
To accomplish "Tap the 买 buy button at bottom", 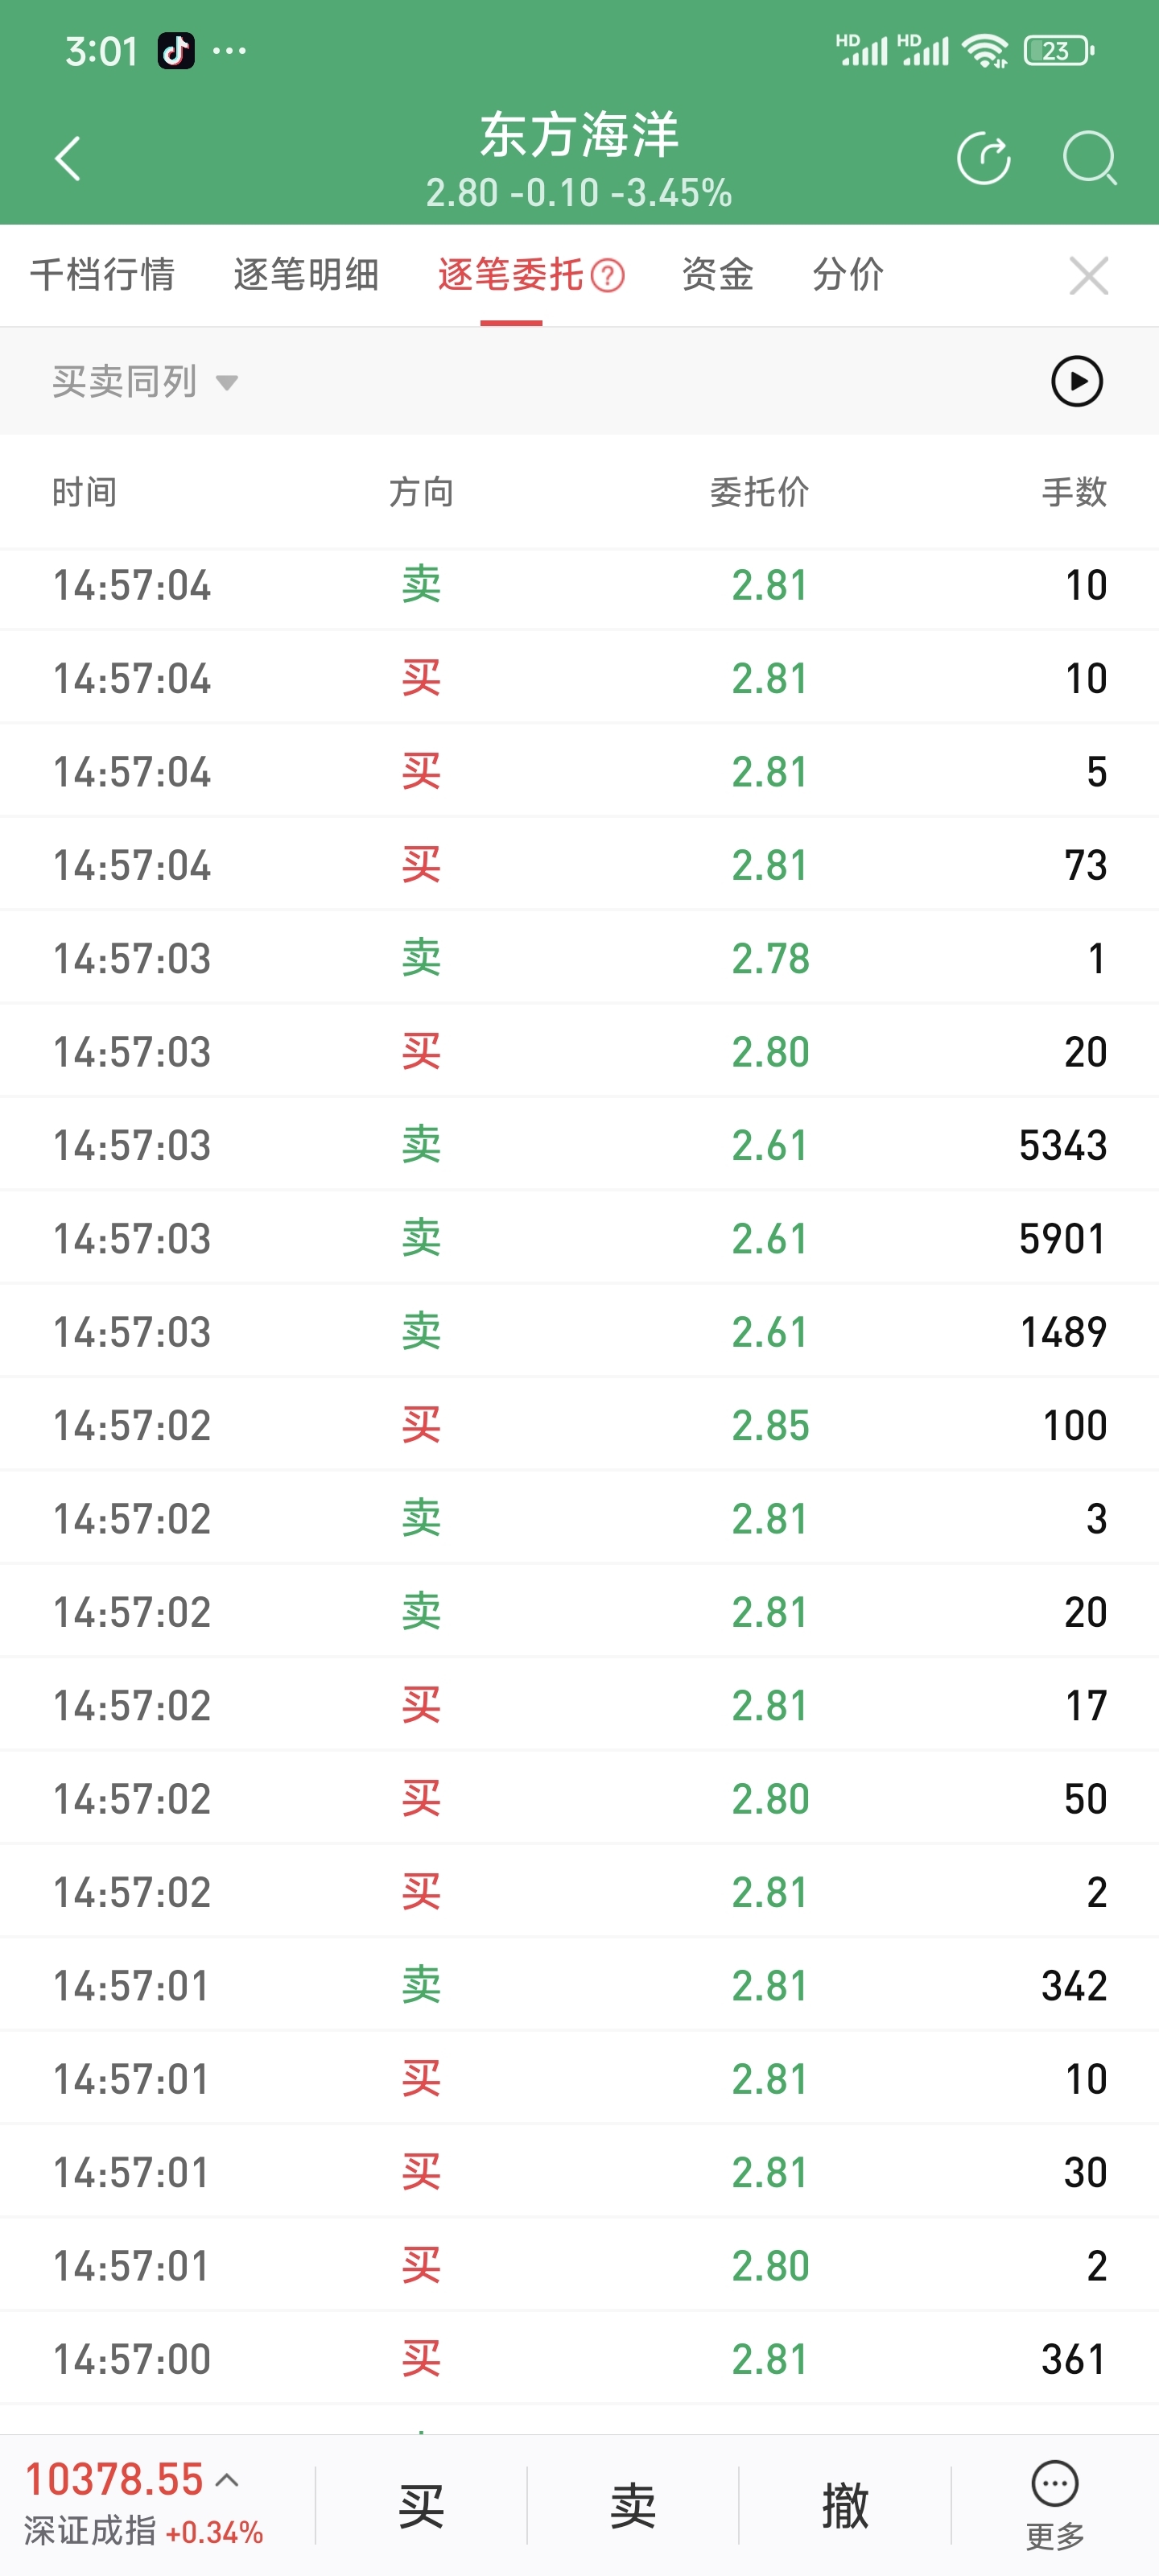I will click(x=421, y=2506).
